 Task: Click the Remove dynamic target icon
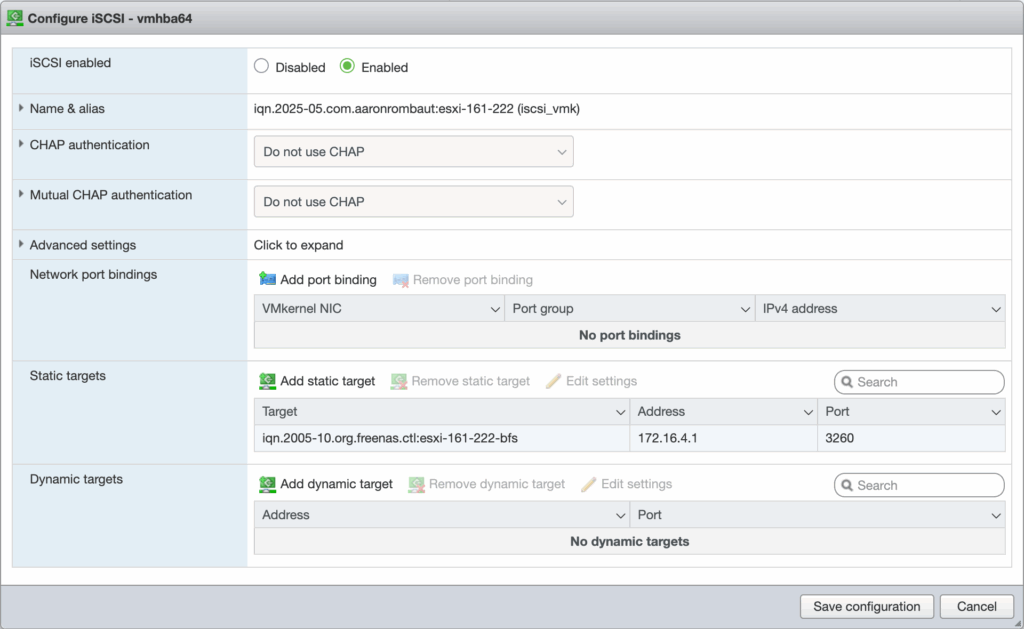[416, 484]
